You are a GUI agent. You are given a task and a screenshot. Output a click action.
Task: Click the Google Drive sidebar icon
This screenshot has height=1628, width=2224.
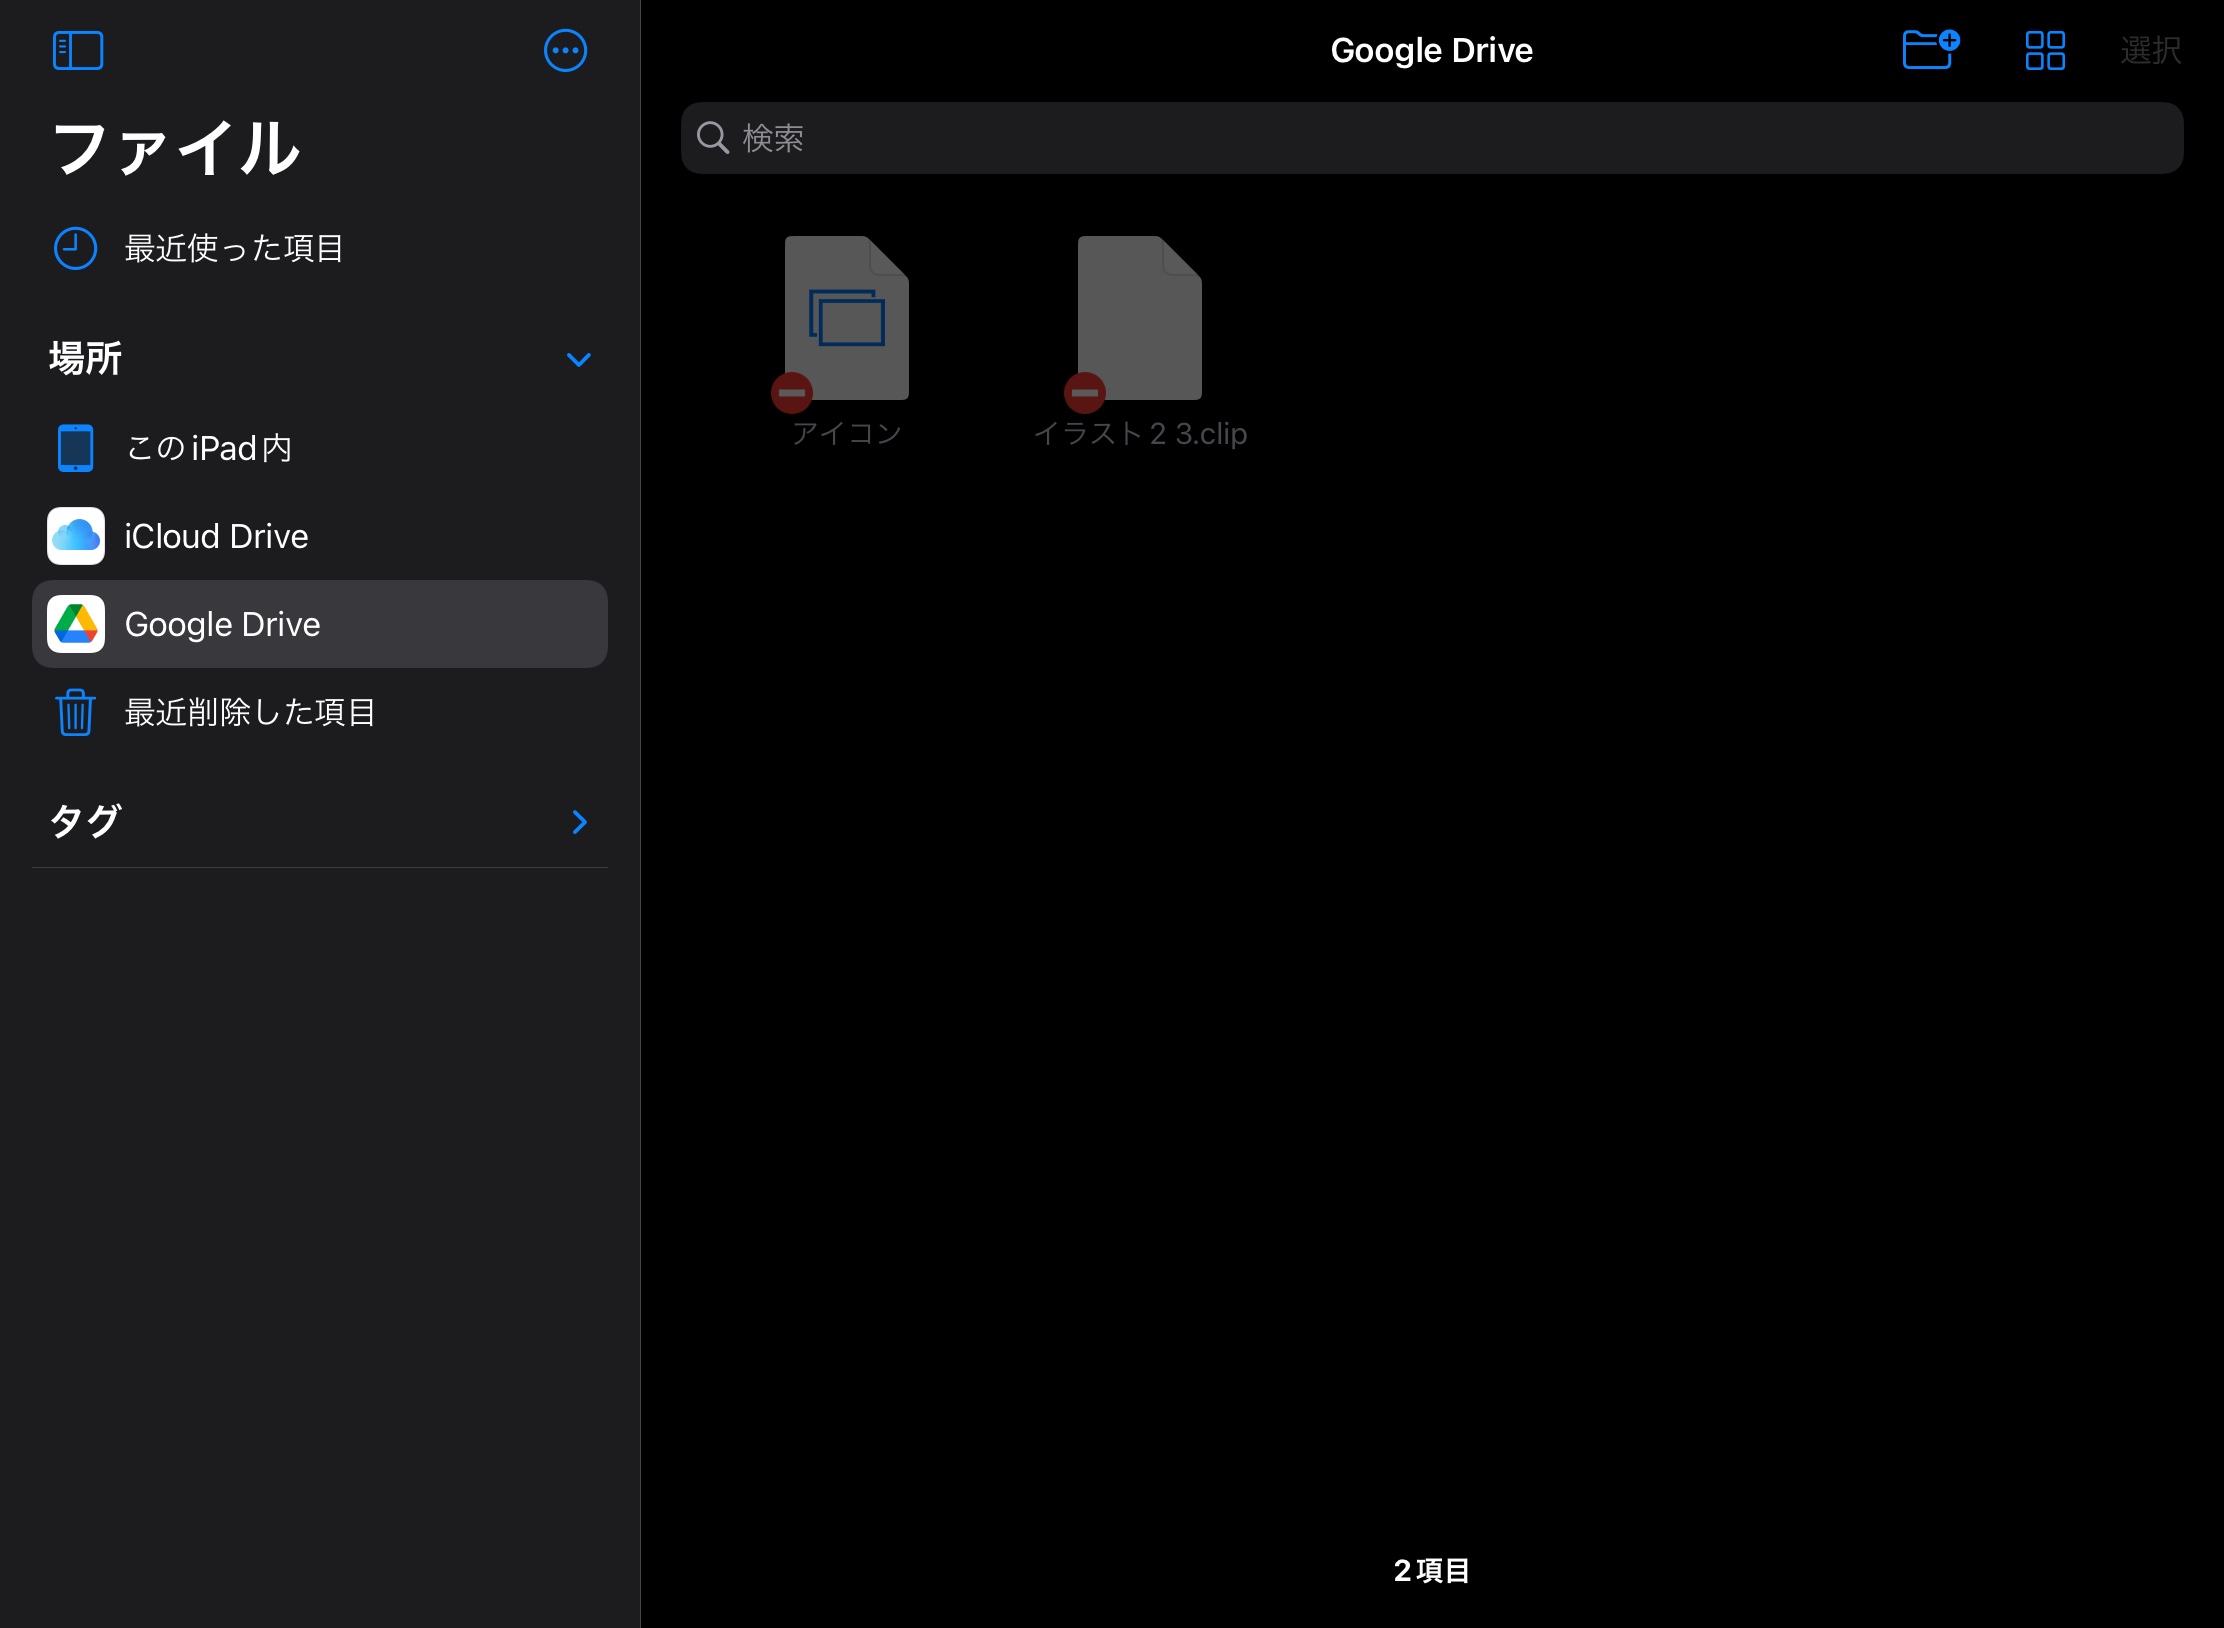[76, 624]
